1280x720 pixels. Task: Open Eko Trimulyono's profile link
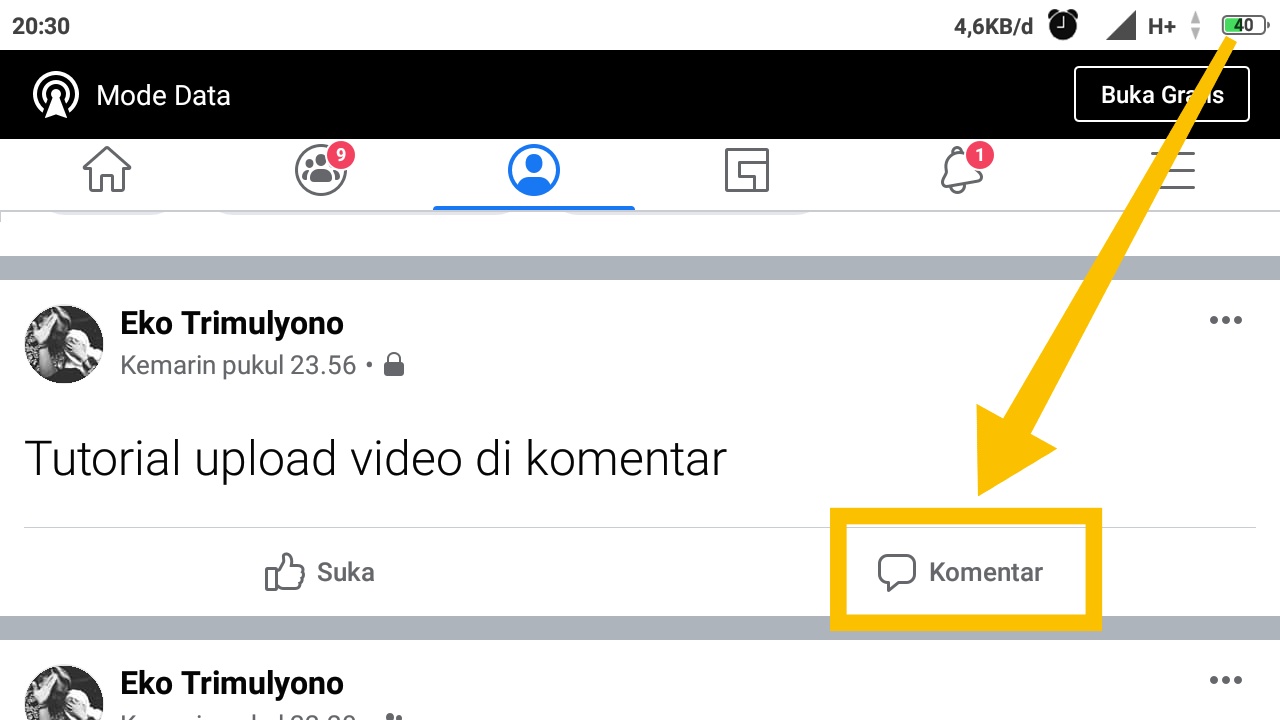point(232,323)
